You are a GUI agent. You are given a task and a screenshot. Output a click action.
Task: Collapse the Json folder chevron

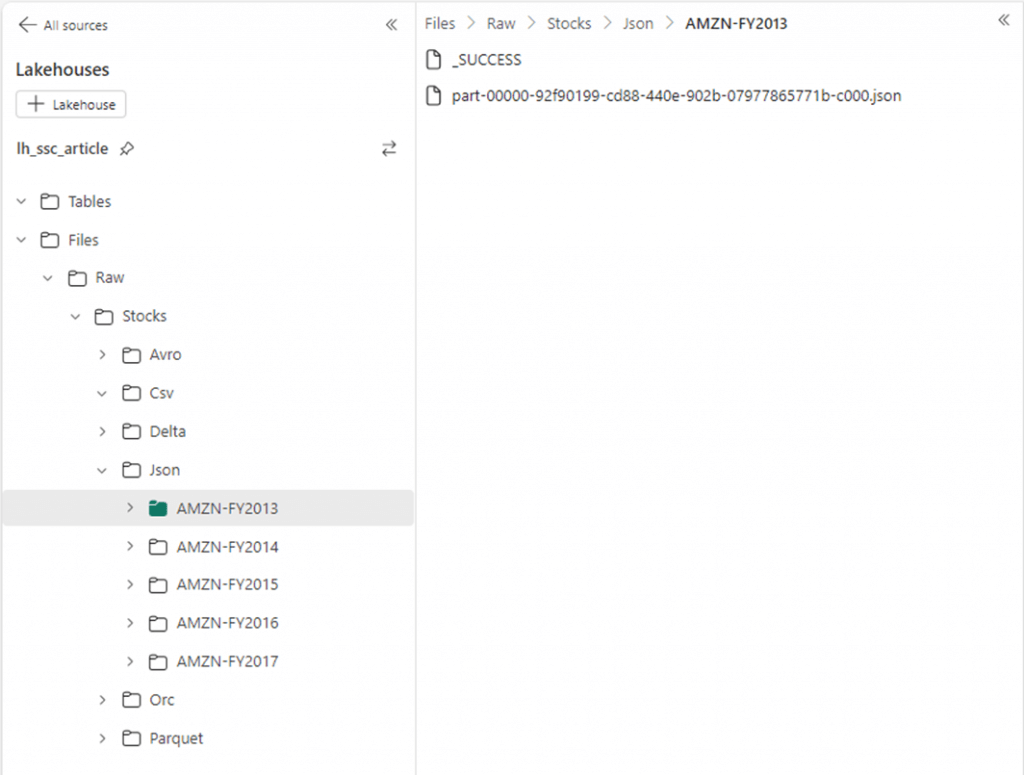[x=102, y=470]
